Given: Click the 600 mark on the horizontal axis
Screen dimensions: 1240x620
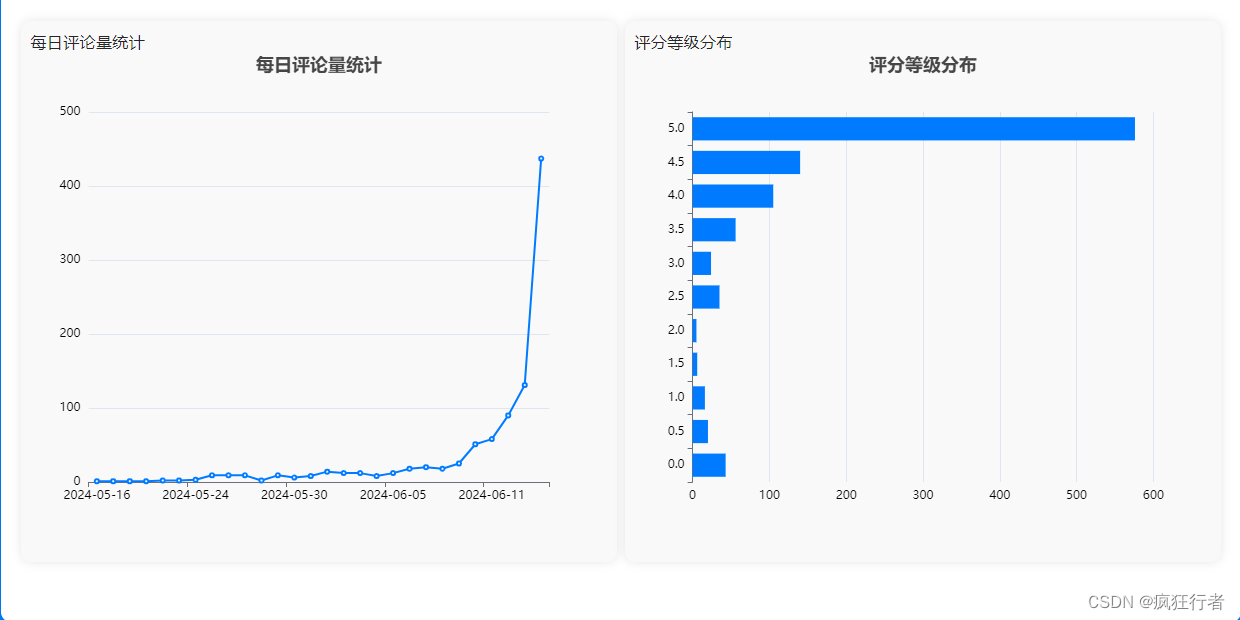Looking at the screenshot, I should pyautogui.click(x=1155, y=493).
